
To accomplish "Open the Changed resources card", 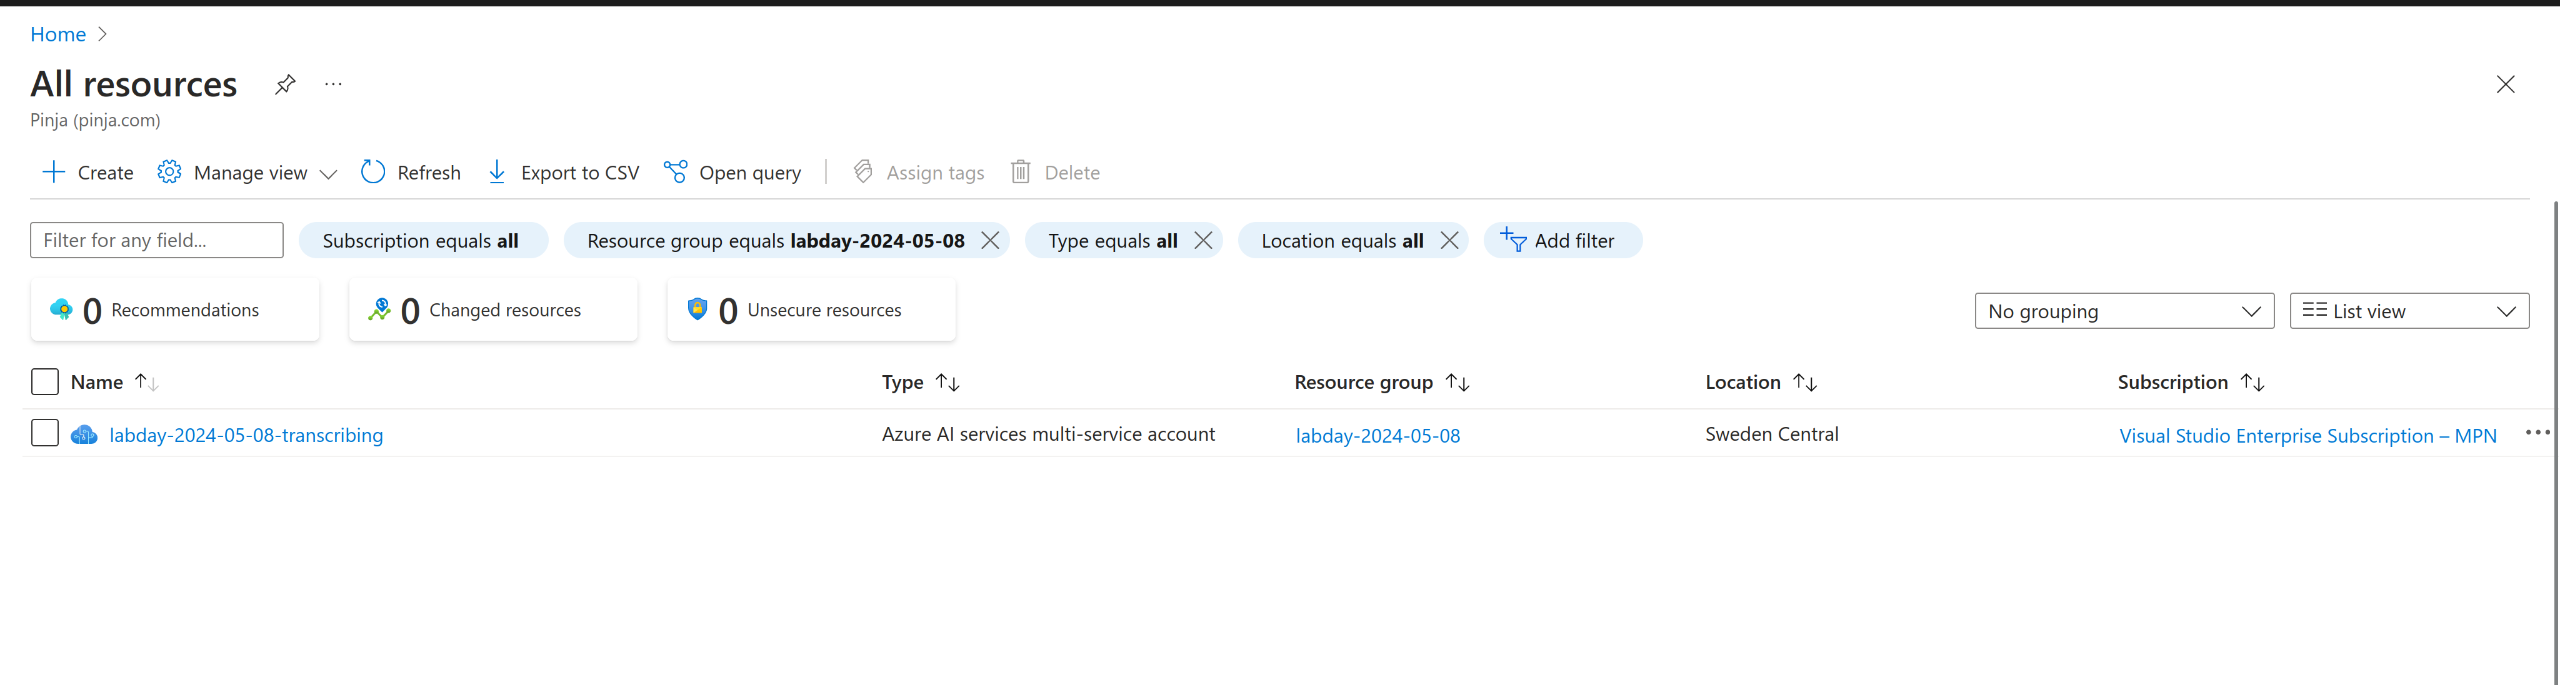I will tap(493, 310).
